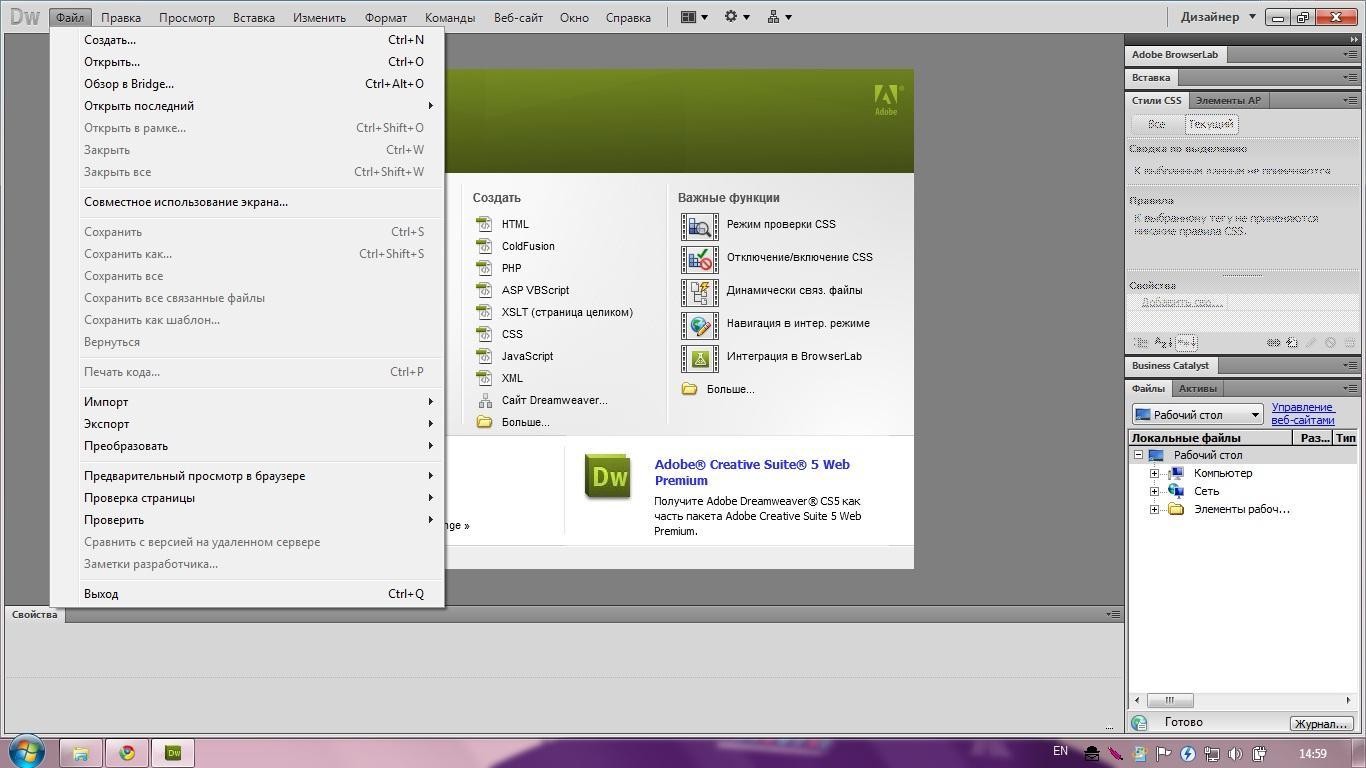Click the attach style sheet chain icon
The height and width of the screenshot is (768, 1366).
coord(1273,342)
